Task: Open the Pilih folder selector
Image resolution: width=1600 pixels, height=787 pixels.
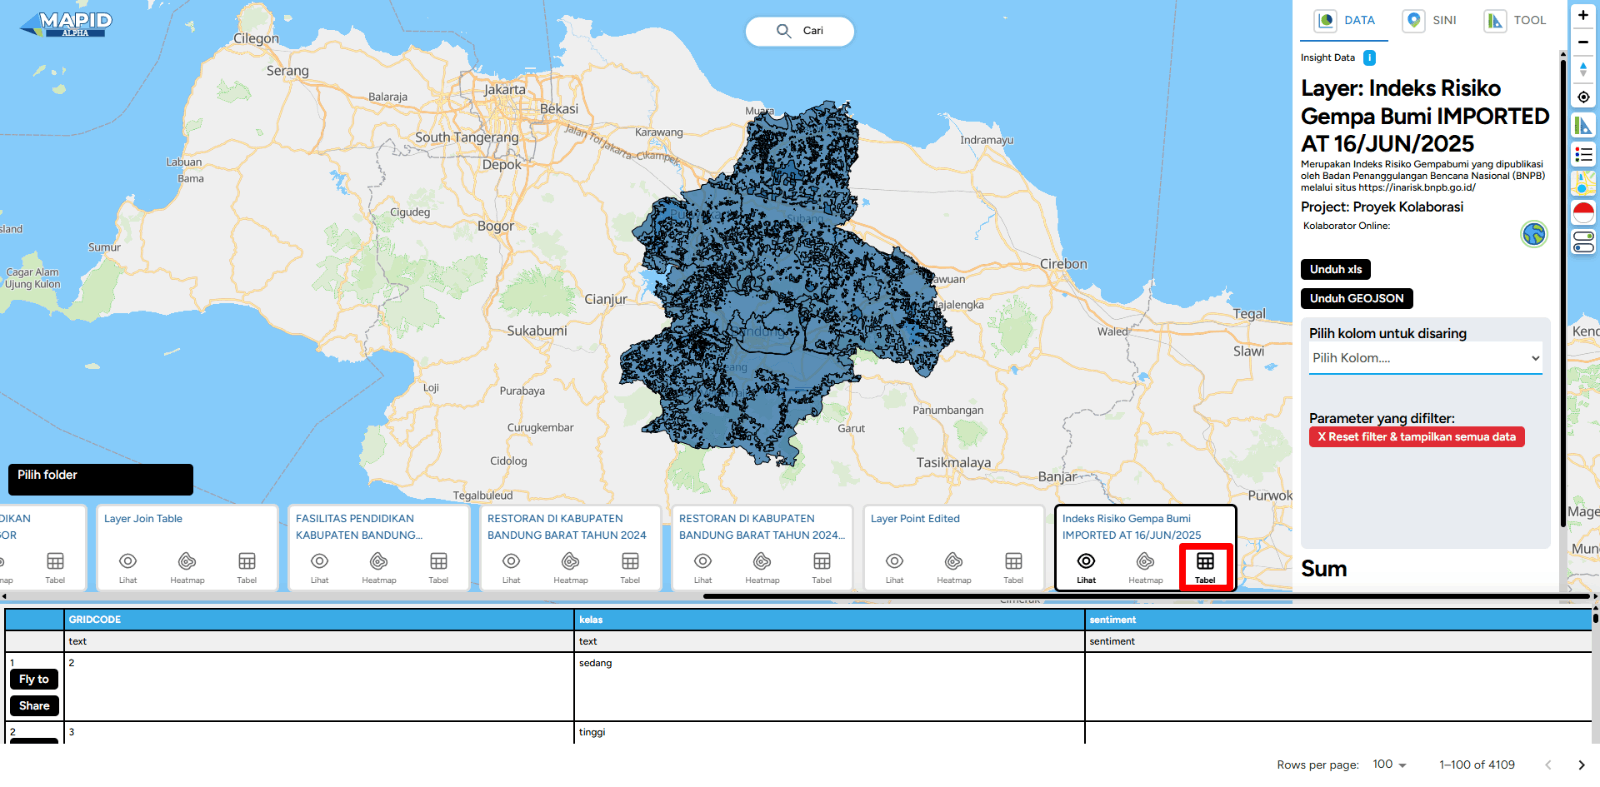Action: [100, 479]
